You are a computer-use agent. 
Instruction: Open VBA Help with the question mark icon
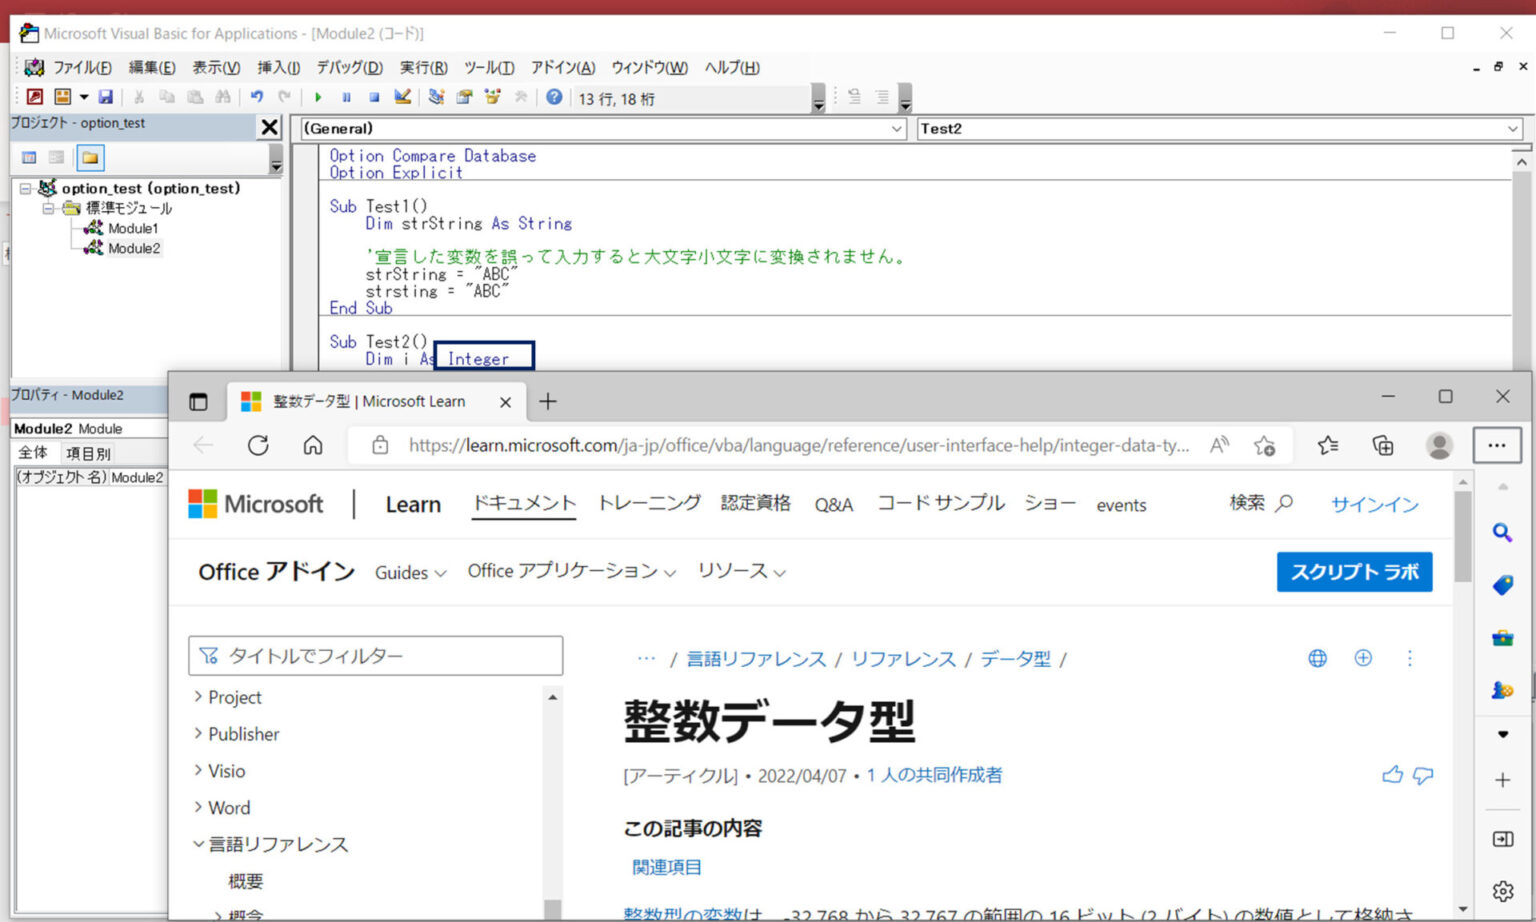point(554,97)
